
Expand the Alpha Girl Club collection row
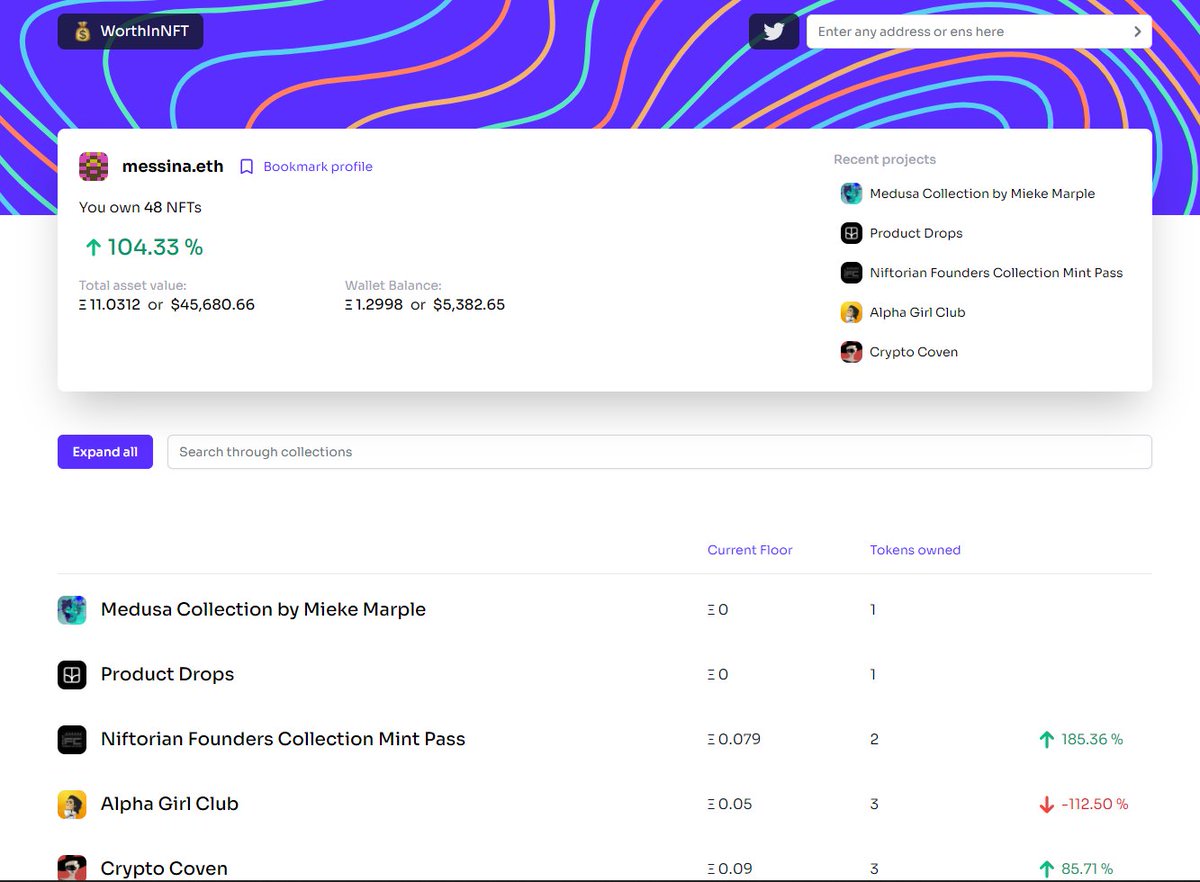(604, 804)
